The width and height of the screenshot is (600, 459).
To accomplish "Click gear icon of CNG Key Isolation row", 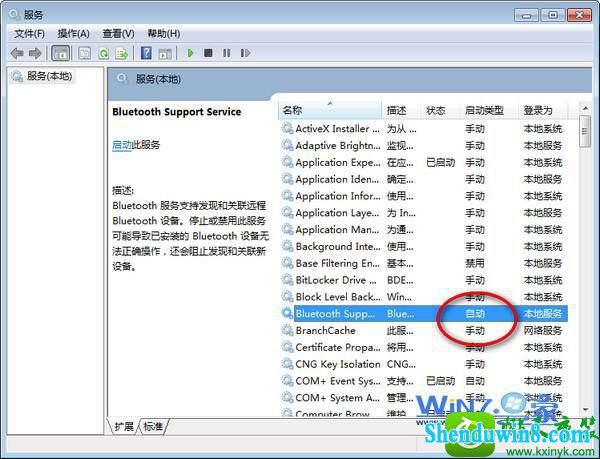I will click(x=287, y=364).
